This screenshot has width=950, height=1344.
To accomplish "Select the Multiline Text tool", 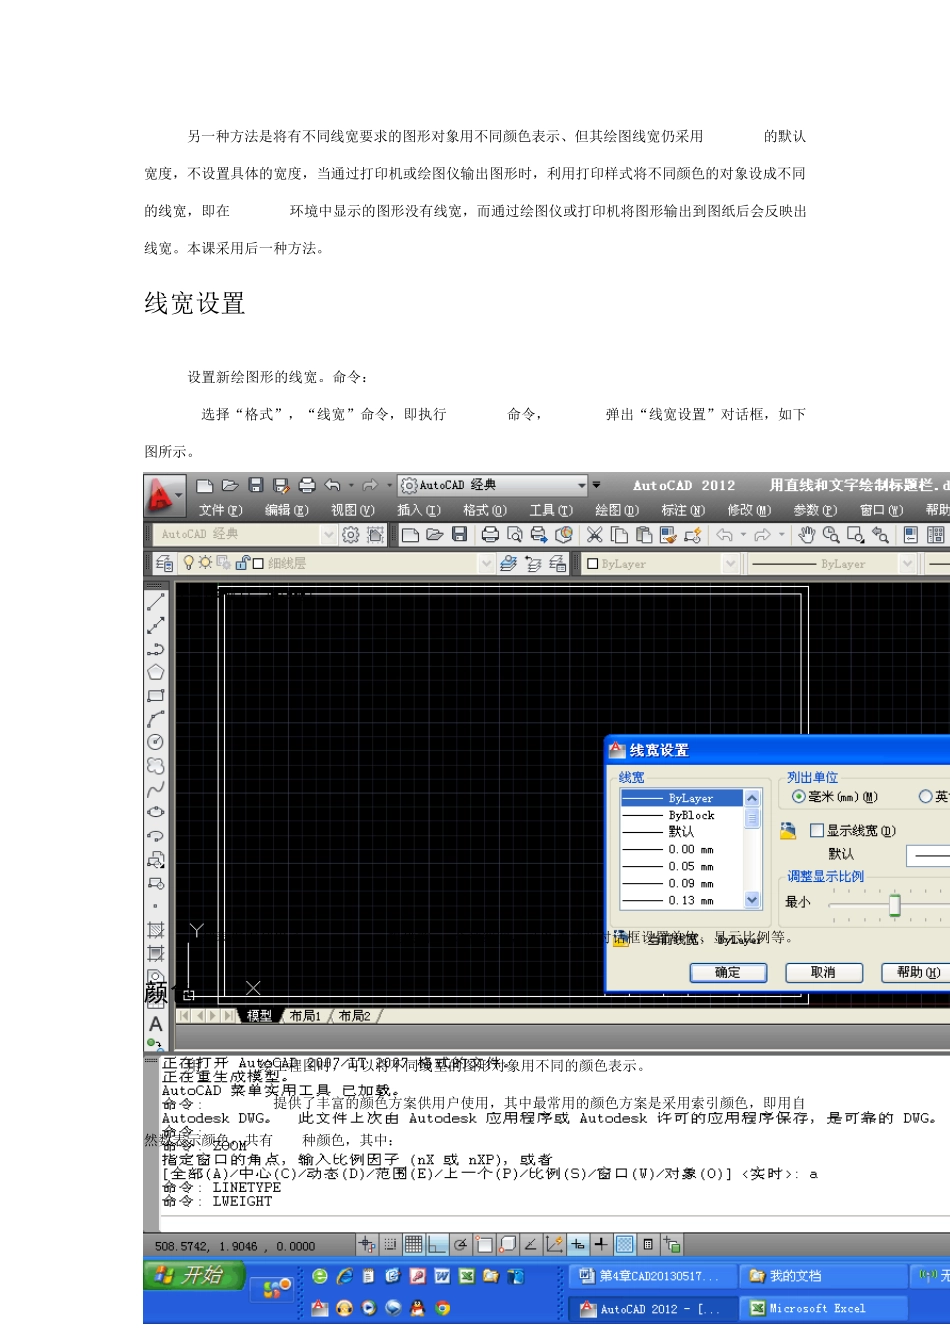I will [156, 1024].
